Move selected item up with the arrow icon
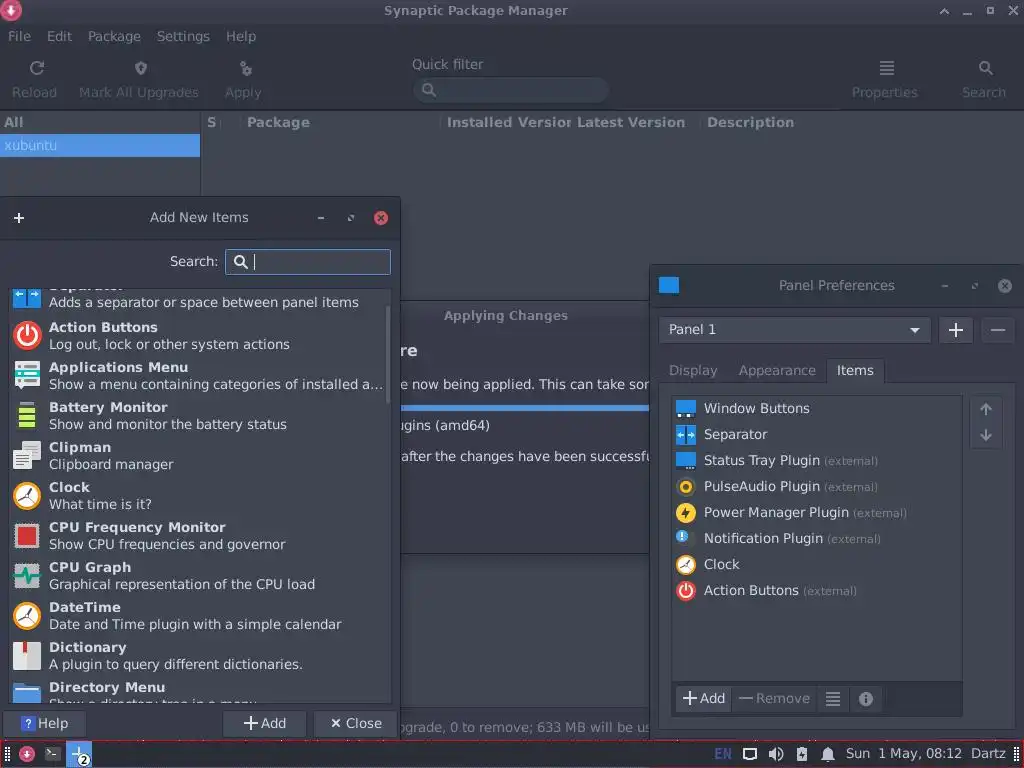The width and height of the screenshot is (1024, 768). click(985, 409)
